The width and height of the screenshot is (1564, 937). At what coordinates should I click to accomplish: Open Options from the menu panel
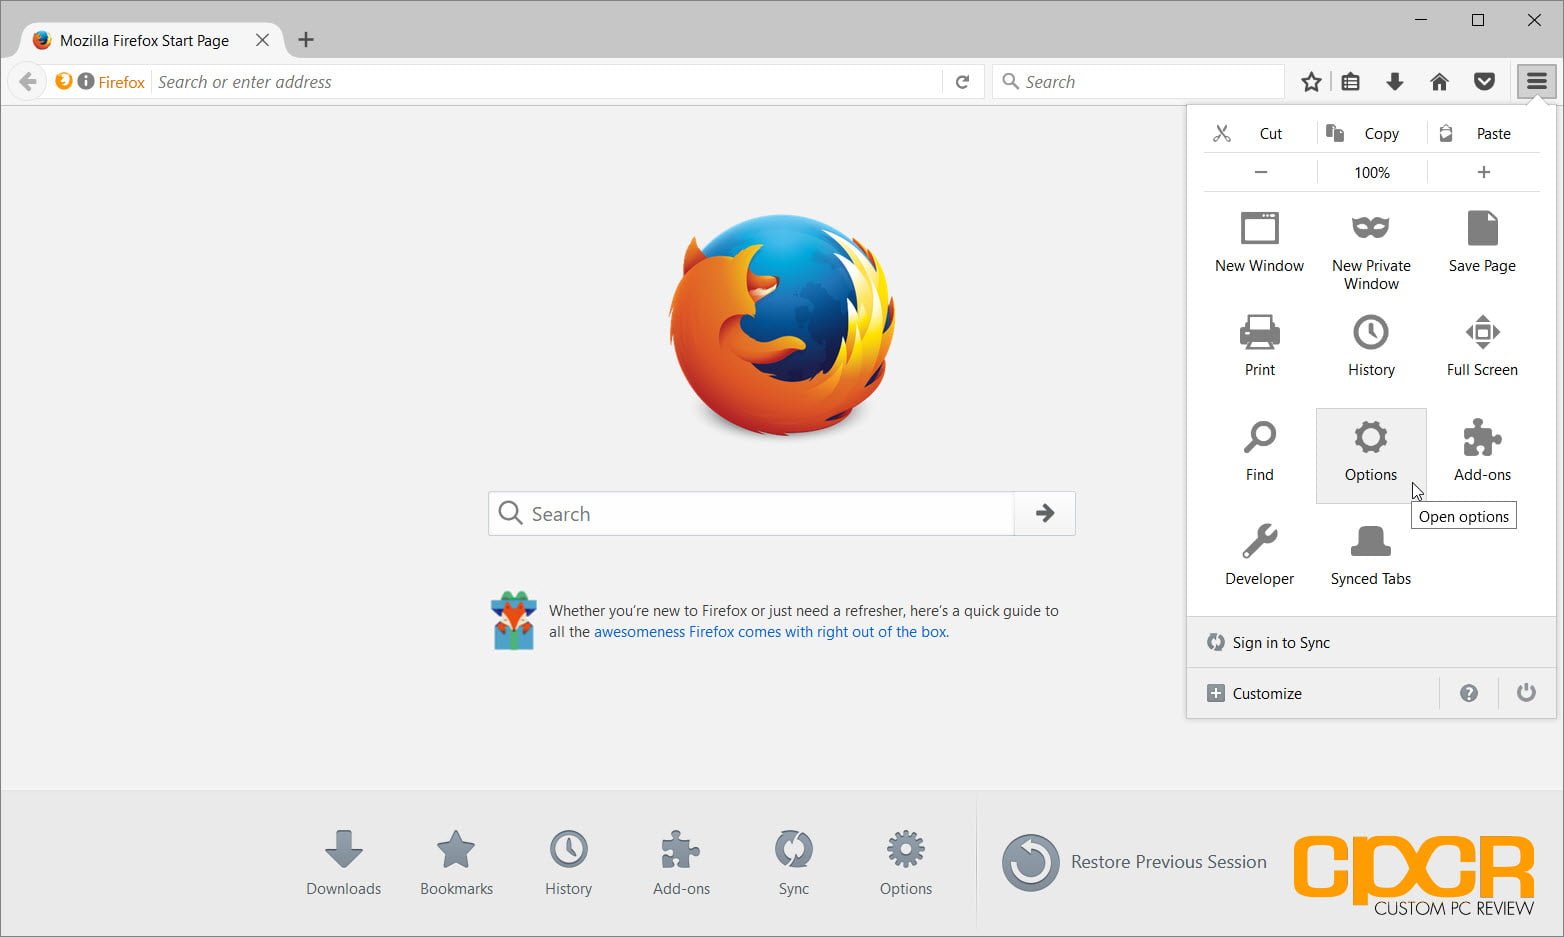(1371, 455)
